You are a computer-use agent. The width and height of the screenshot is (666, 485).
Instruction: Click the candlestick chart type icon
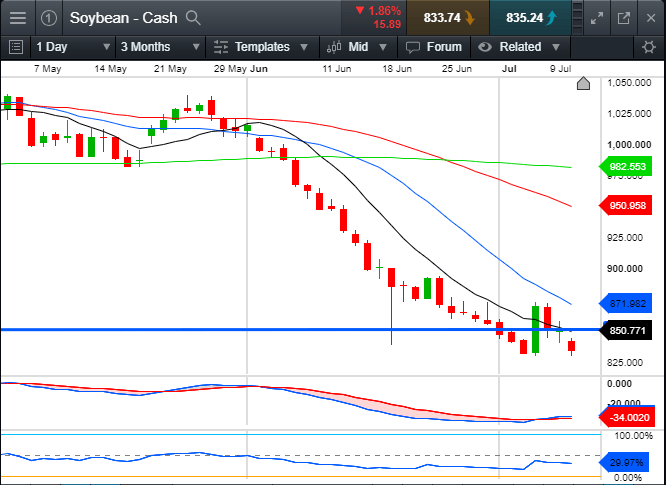point(334,47)
